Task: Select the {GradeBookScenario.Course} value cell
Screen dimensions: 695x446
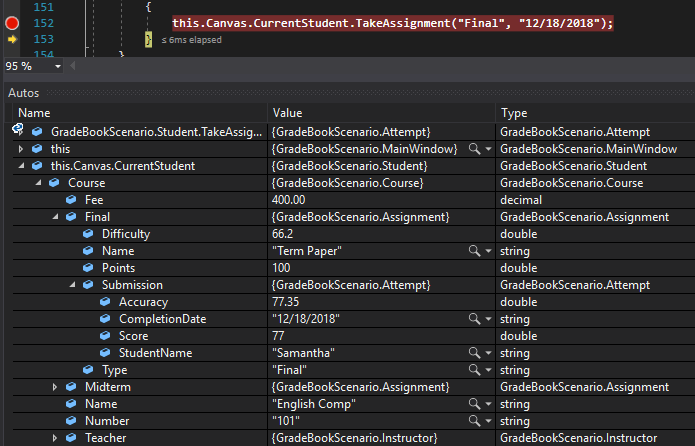Action: (x=348, y=183)
